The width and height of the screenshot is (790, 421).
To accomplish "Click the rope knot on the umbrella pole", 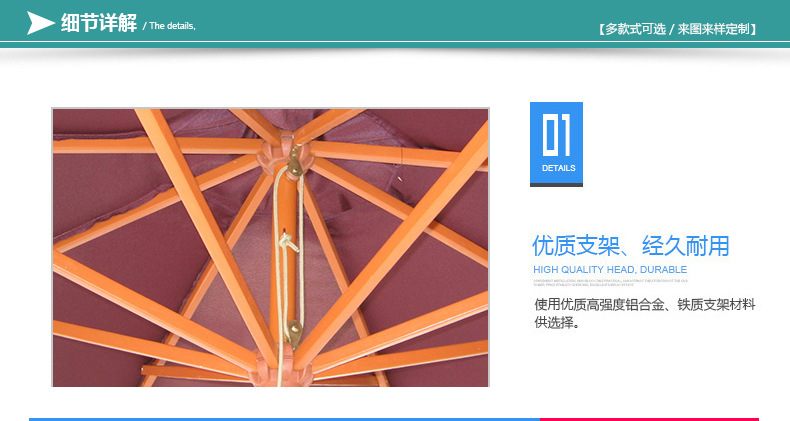I will [x=288, y=243].
